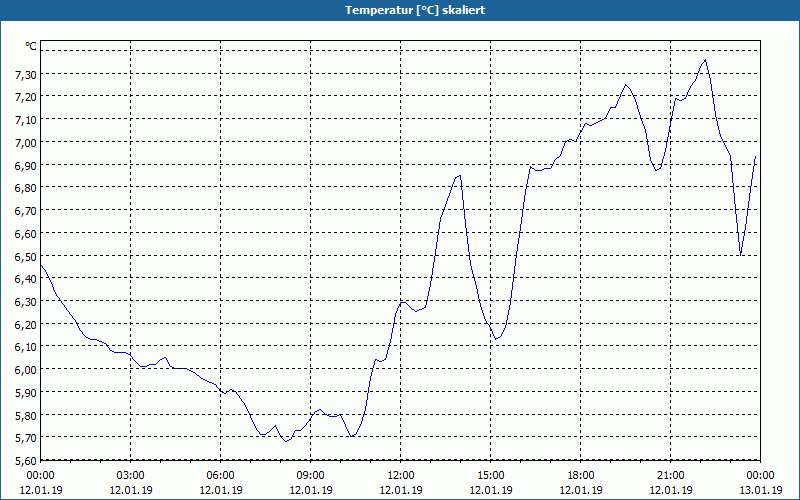Click the chart title 'Temperatur [°C] skaliert'
Image resolution: width=800 pixels, height=500 pixels.
415,10
